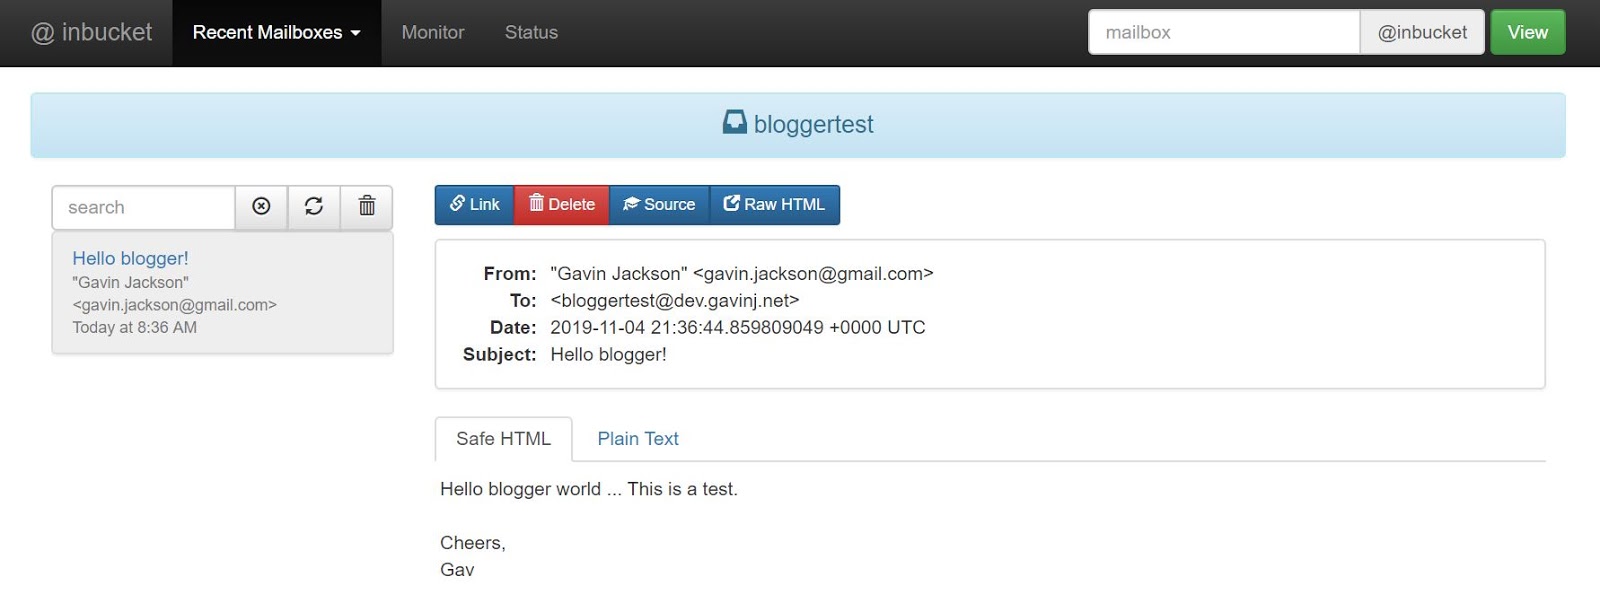1600x603 pixels.
Task: Click the bloggertest mailbox title
Action: coord(813,124)
